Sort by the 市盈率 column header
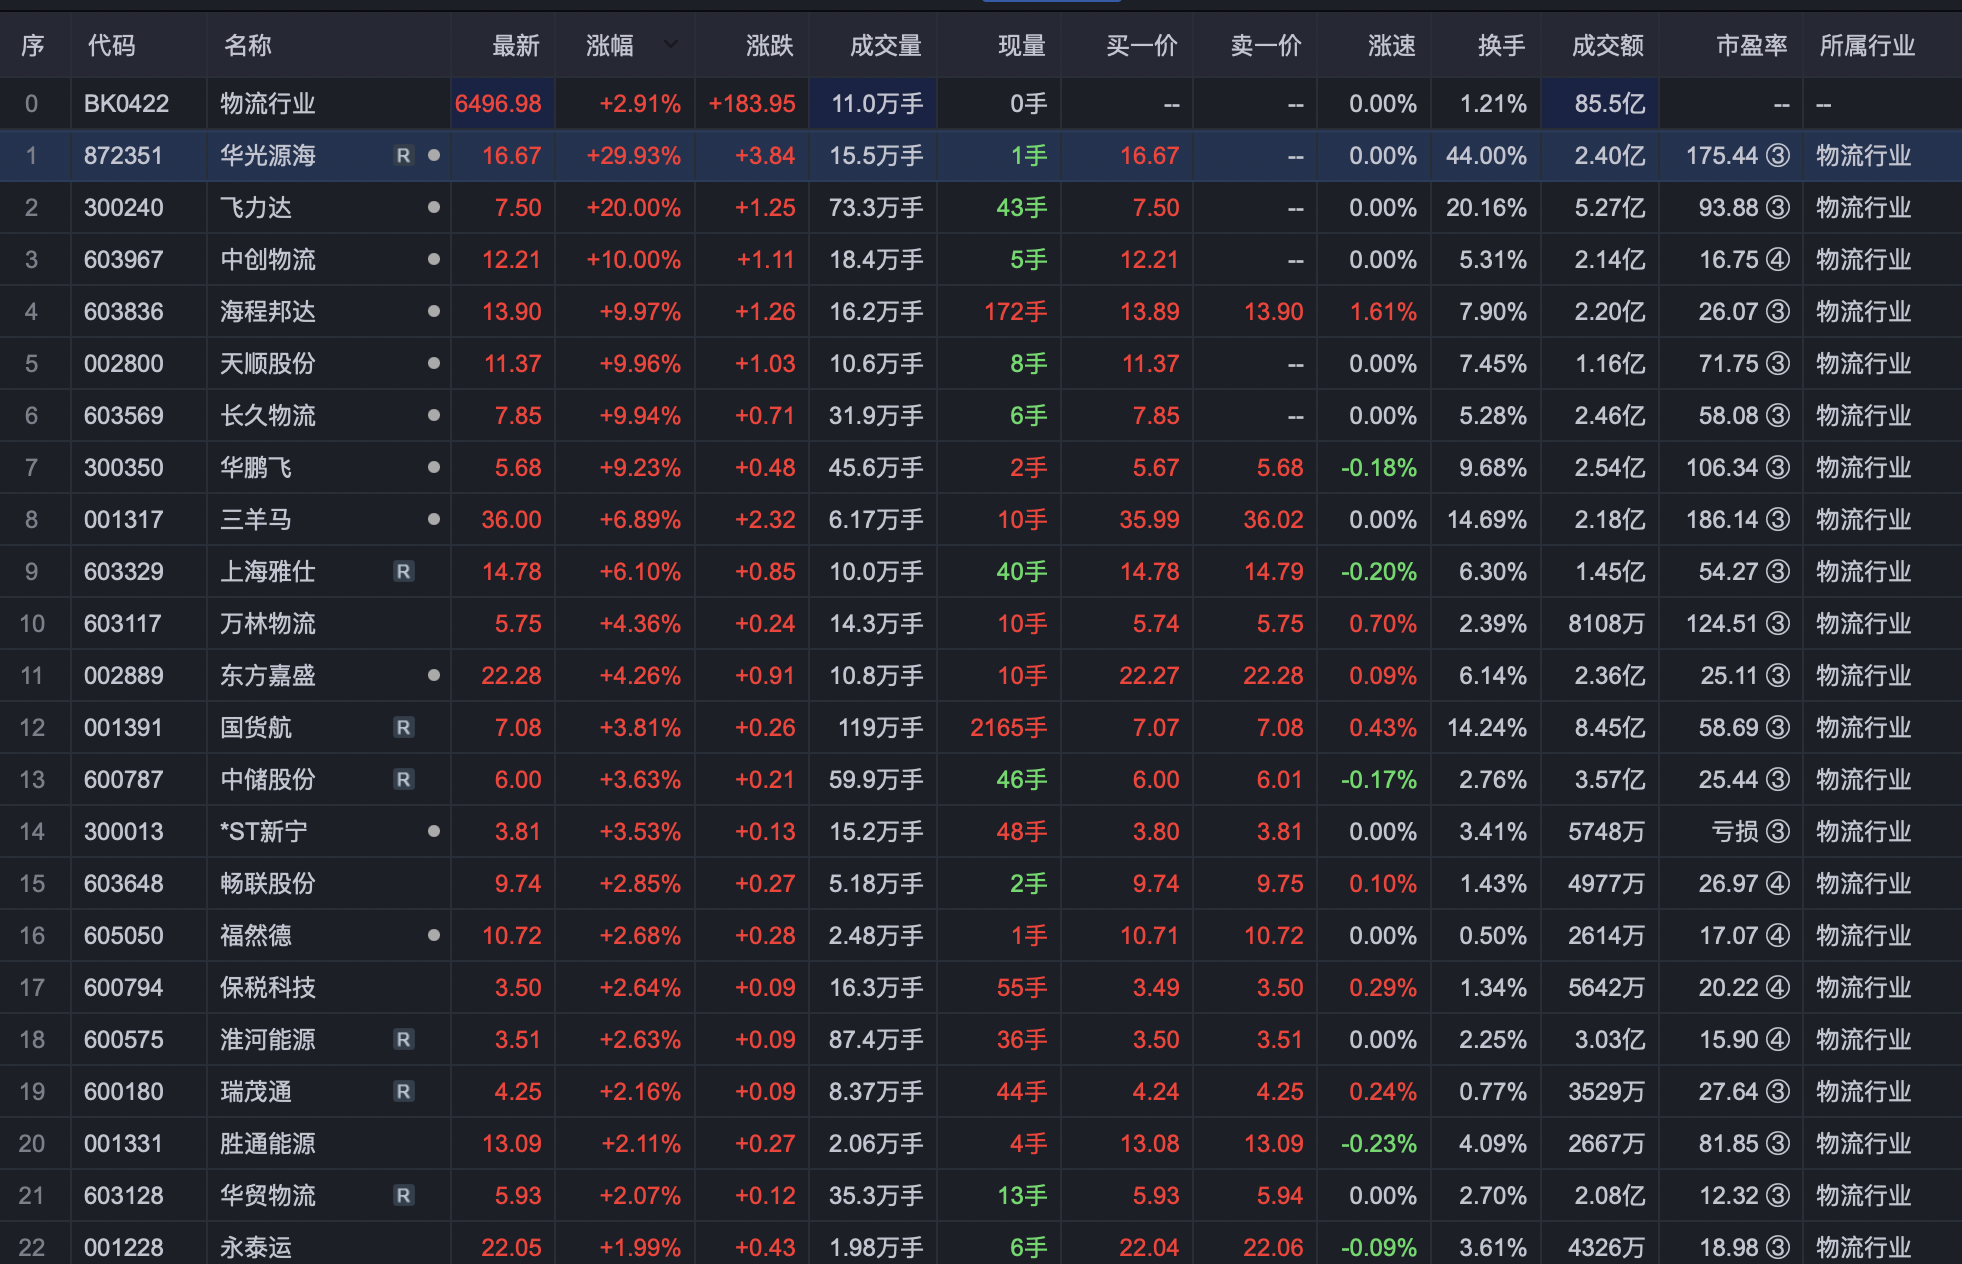Screen dimensions: 1962x1264 [1750, 46]
